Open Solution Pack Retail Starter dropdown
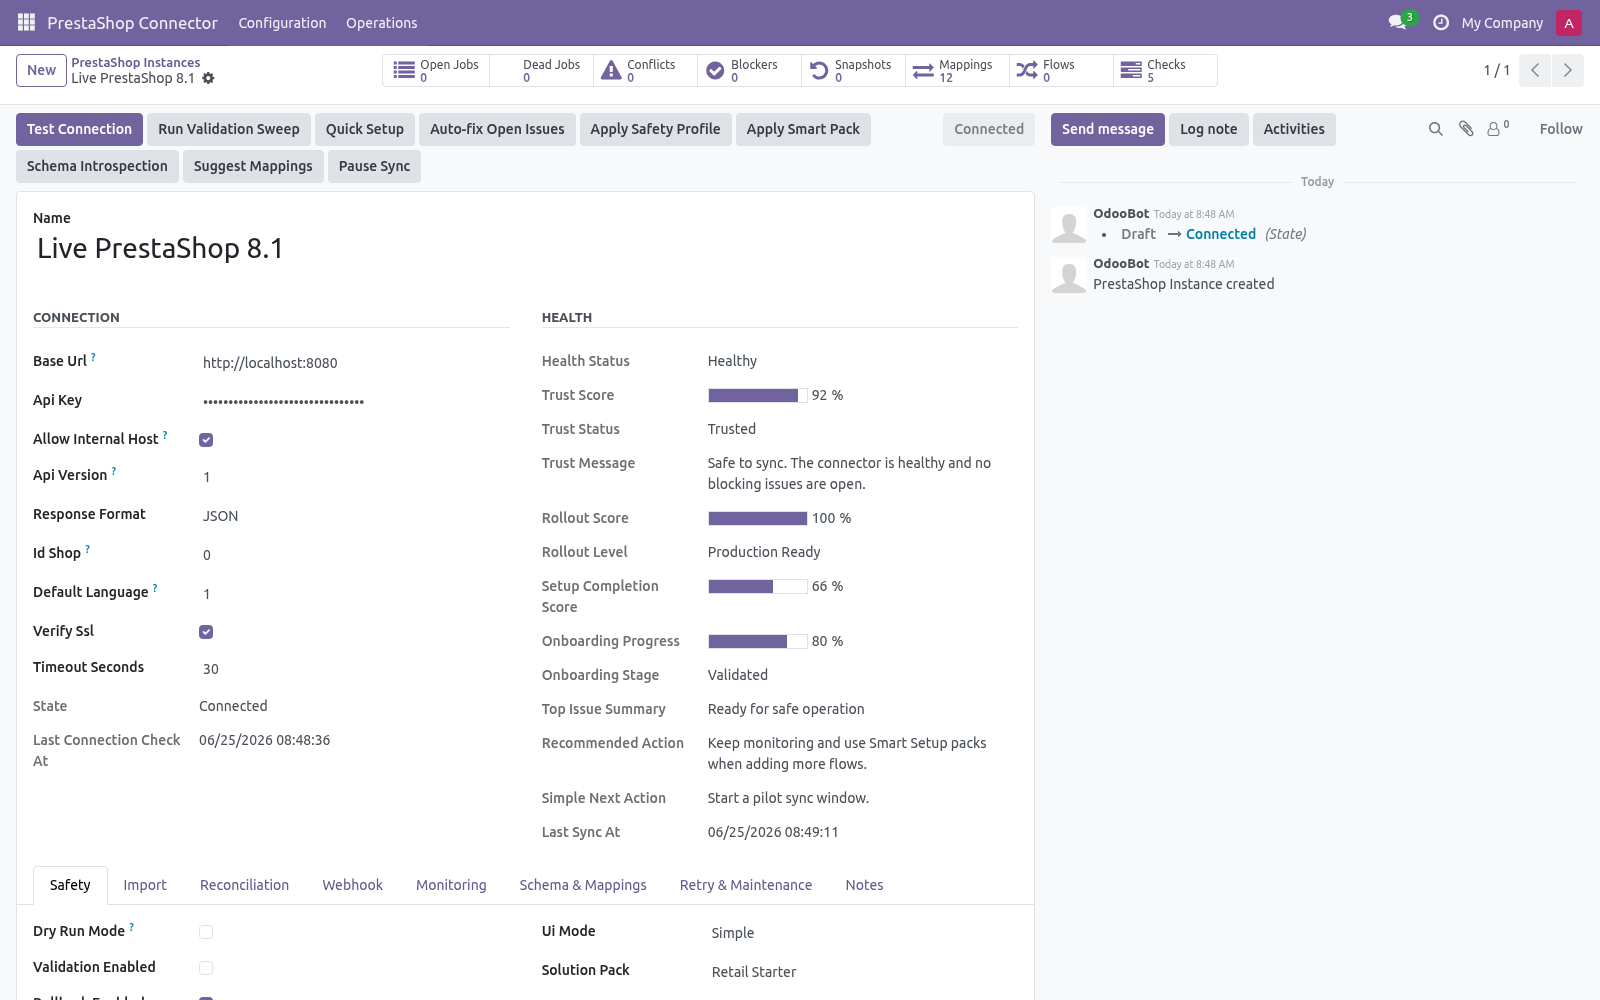 863,972
